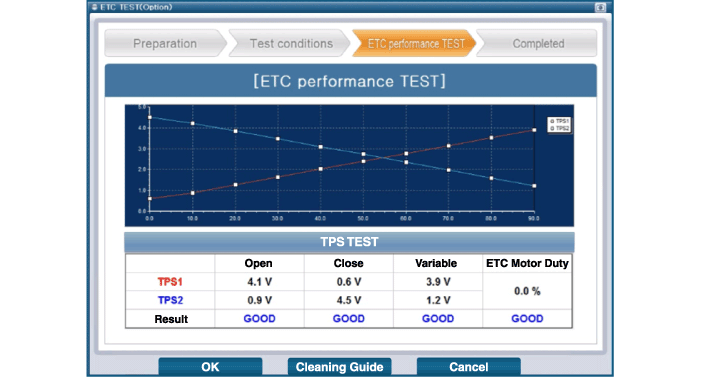Cancel the ETC test
The height and width of the screenshot is (377, 701).
pos(469,367)
